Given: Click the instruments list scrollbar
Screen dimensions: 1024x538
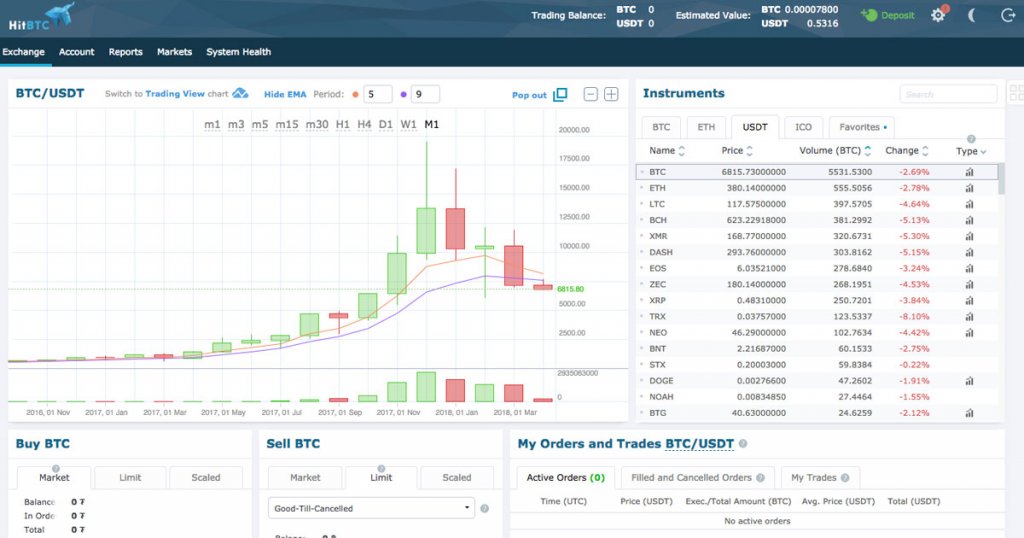Looking at the screenshot, I should pos(1001,180).
